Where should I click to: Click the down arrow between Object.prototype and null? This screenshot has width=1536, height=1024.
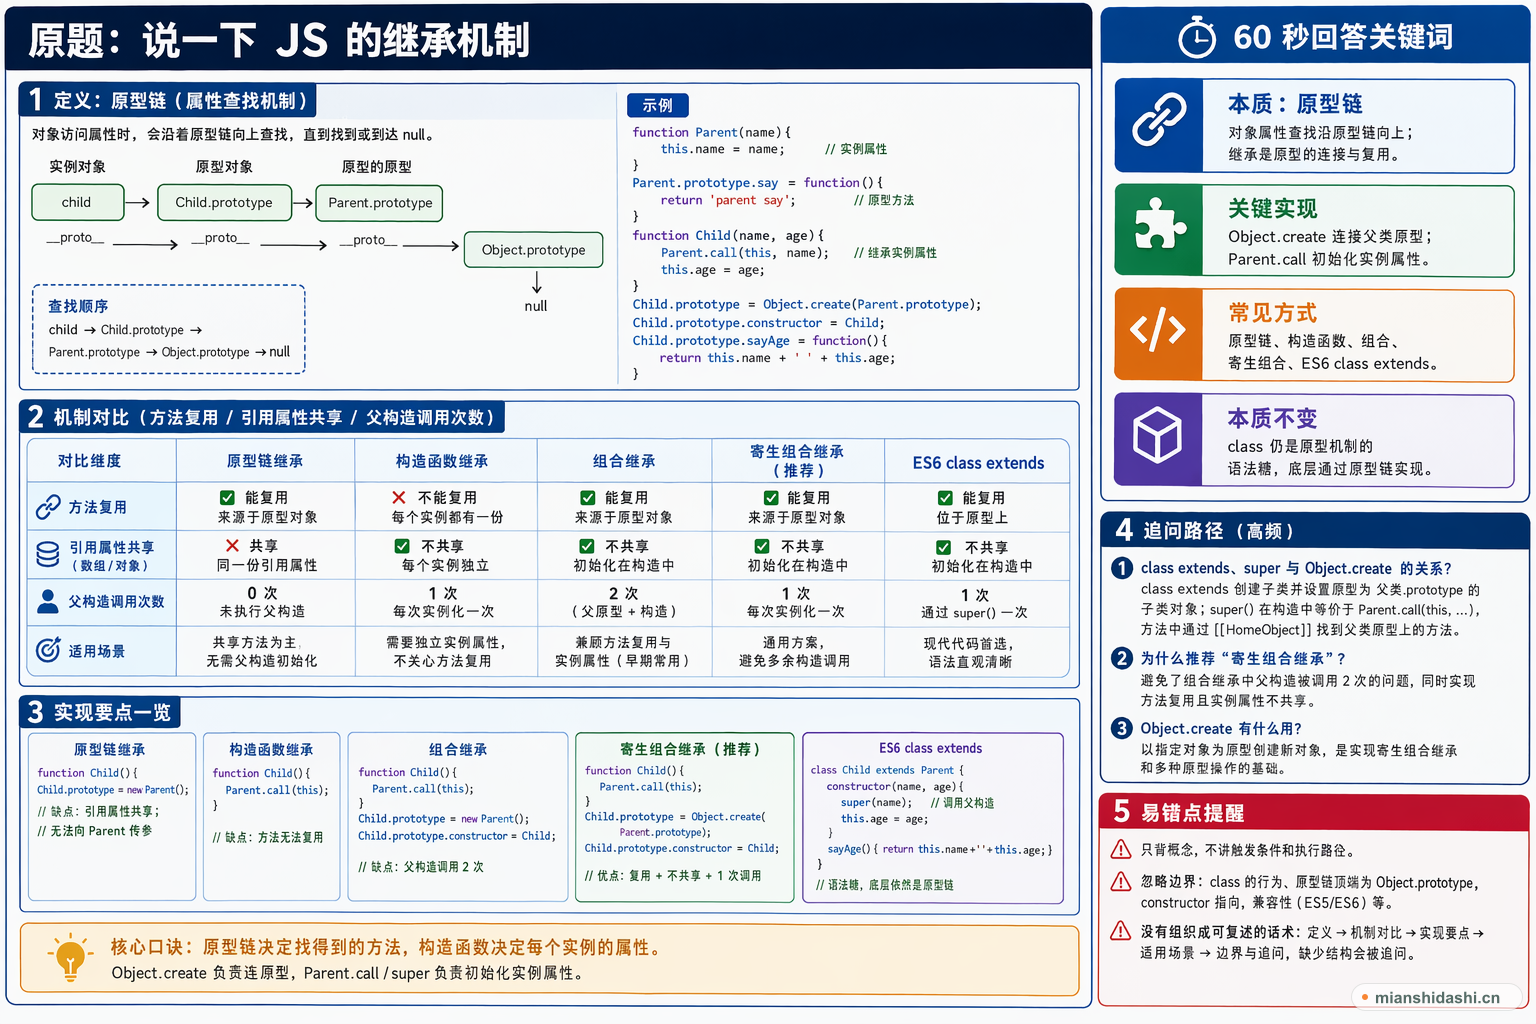536,282
